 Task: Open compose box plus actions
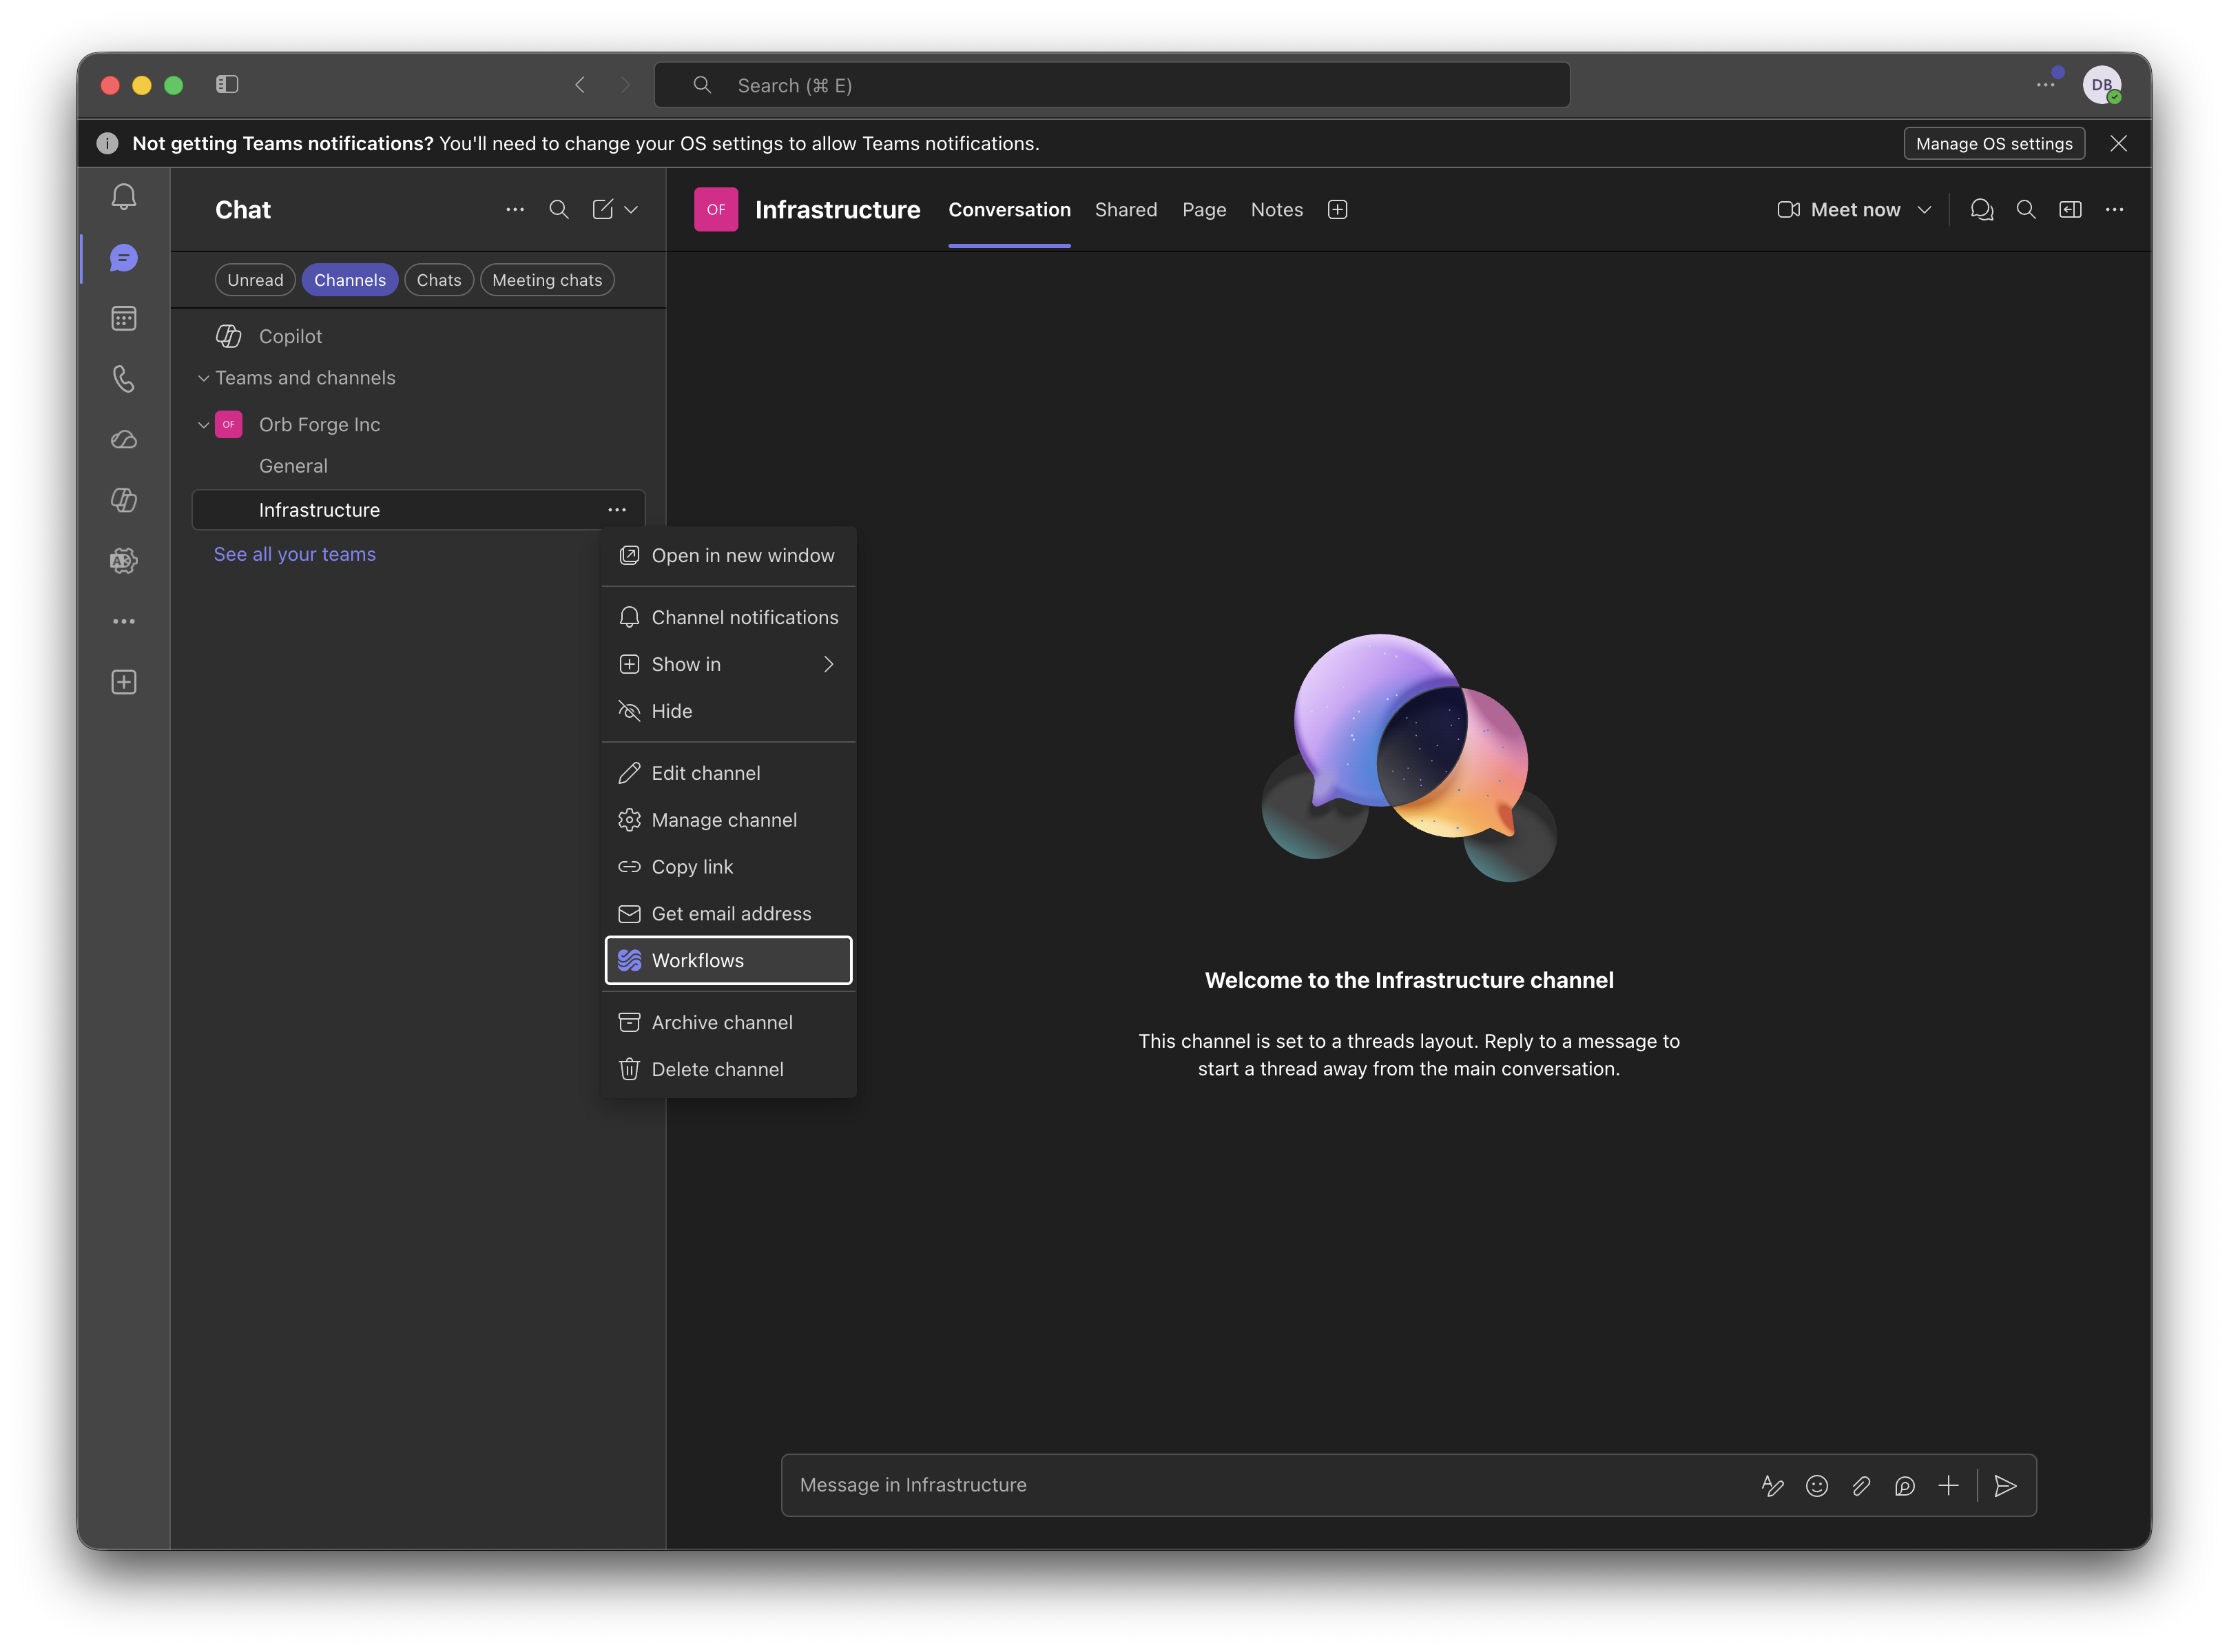pyautogui.click(x=1949, y=1486)
